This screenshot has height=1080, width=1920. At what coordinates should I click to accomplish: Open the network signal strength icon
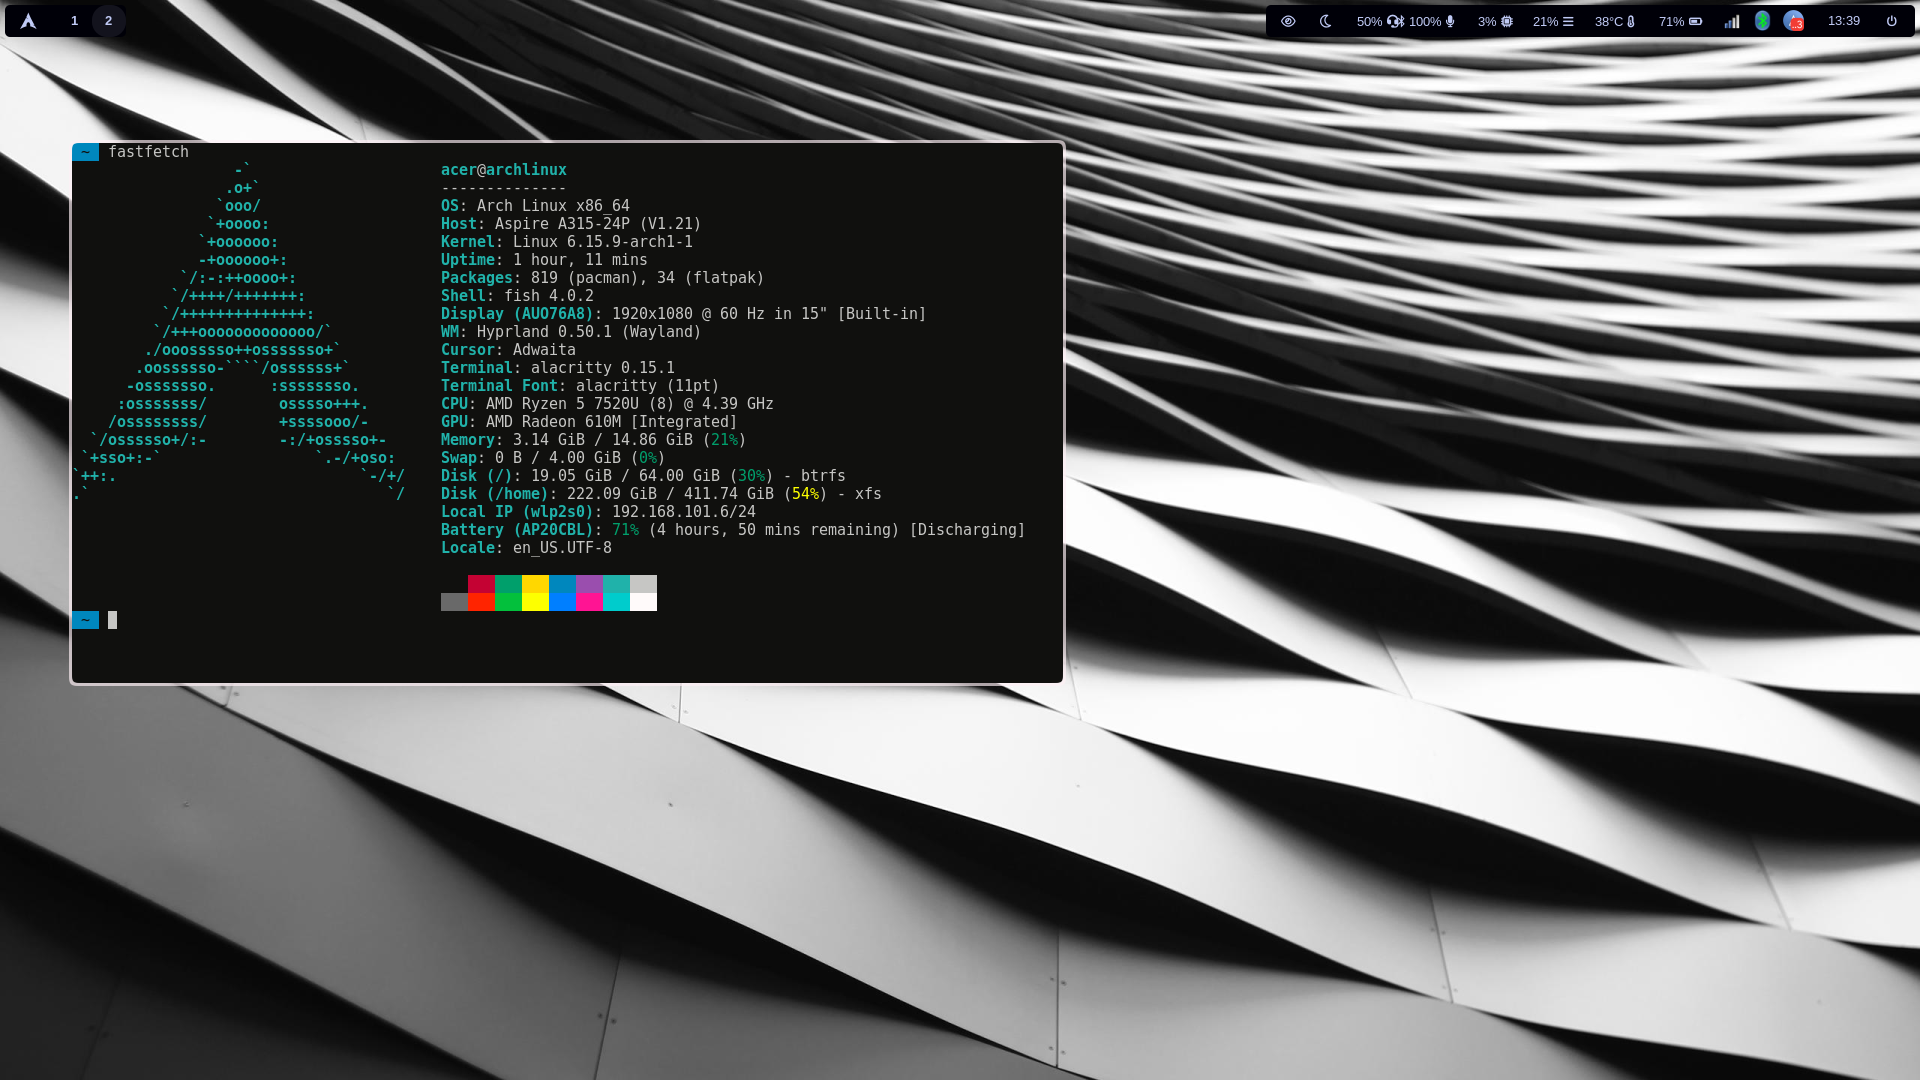[x=1732, y=21]
